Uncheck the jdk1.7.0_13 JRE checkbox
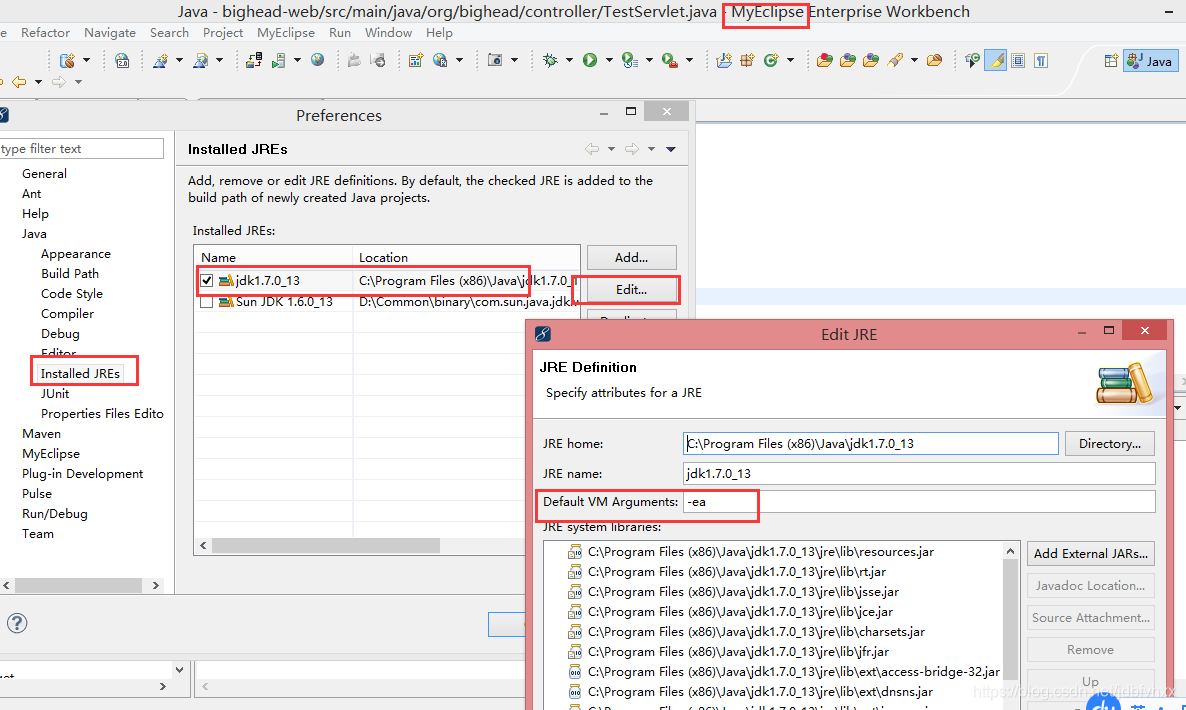The image size is (1186, 710). click(206, 281)
